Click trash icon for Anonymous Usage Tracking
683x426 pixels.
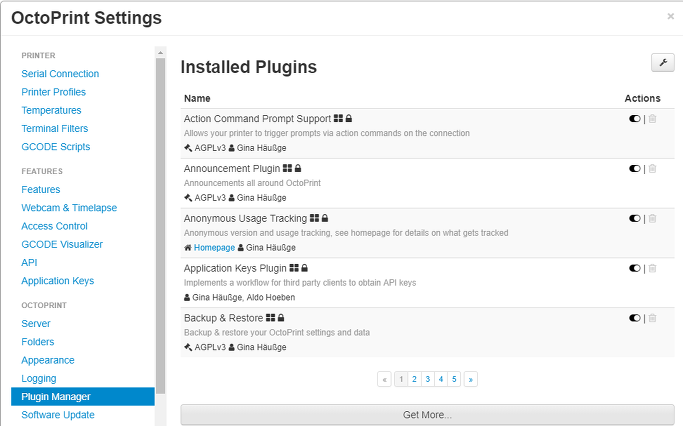(x=652, y=218)
